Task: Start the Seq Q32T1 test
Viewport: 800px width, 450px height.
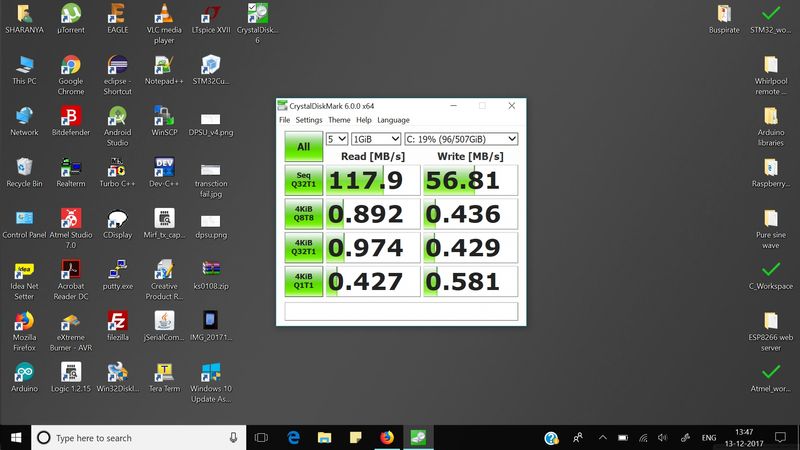Action: point(304,180)
